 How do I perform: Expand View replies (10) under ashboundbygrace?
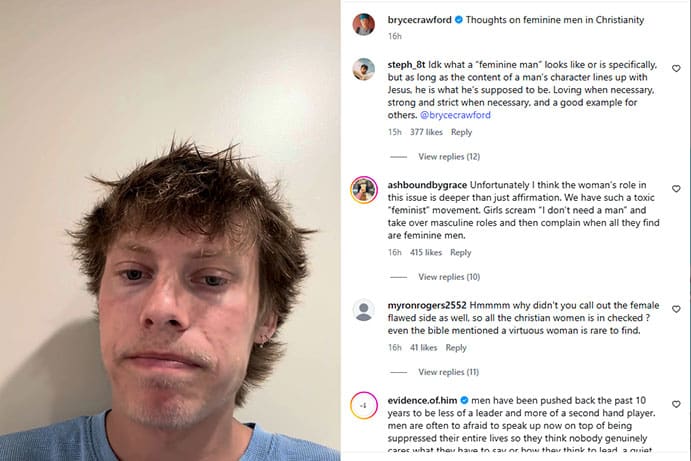(x=449, y=277)
